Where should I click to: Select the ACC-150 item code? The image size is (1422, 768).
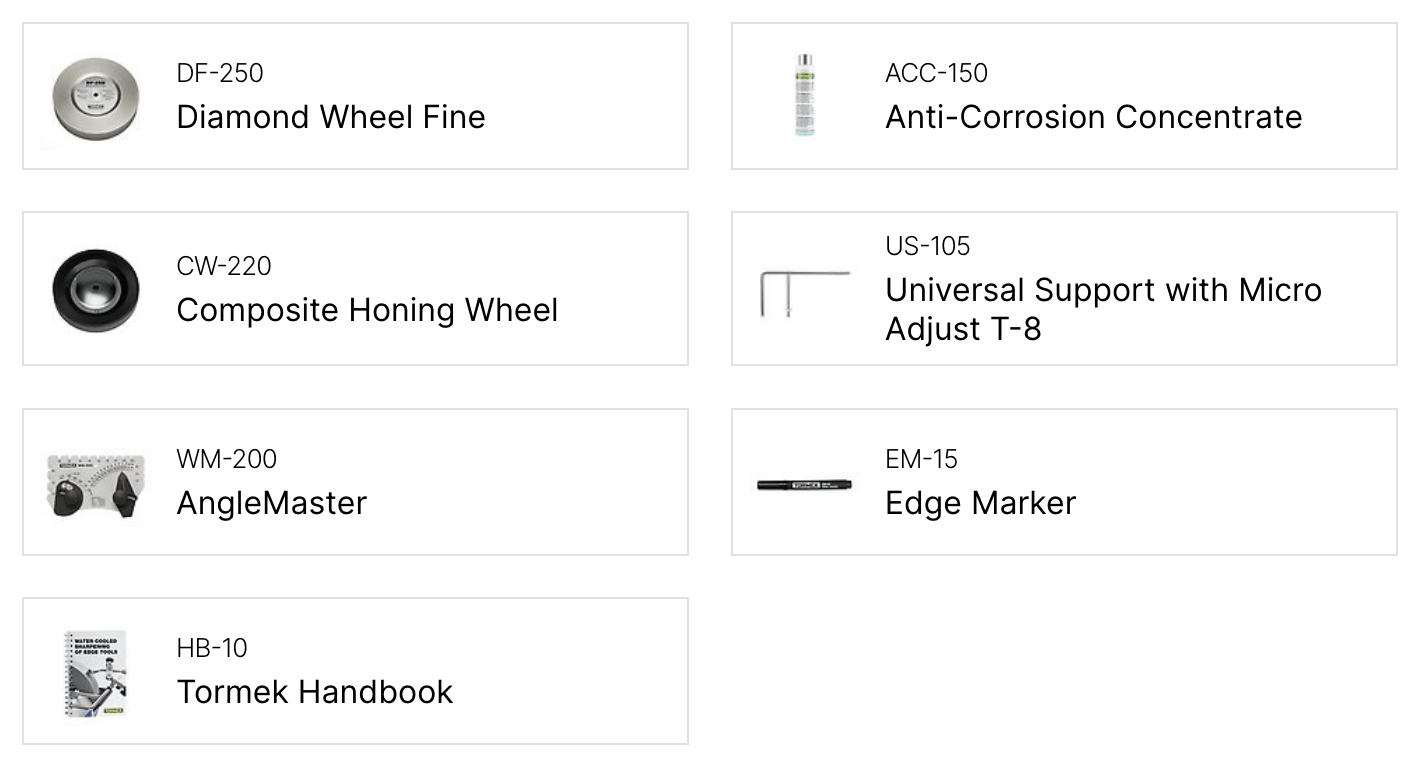point(936,73)
